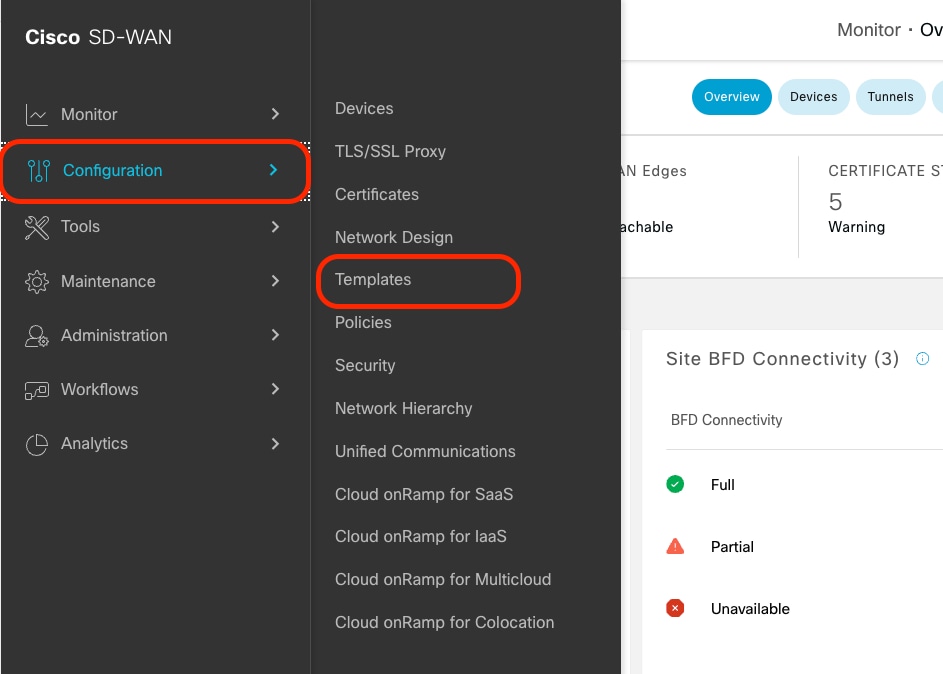Open Network Hierarchy submenu entry

404,409
